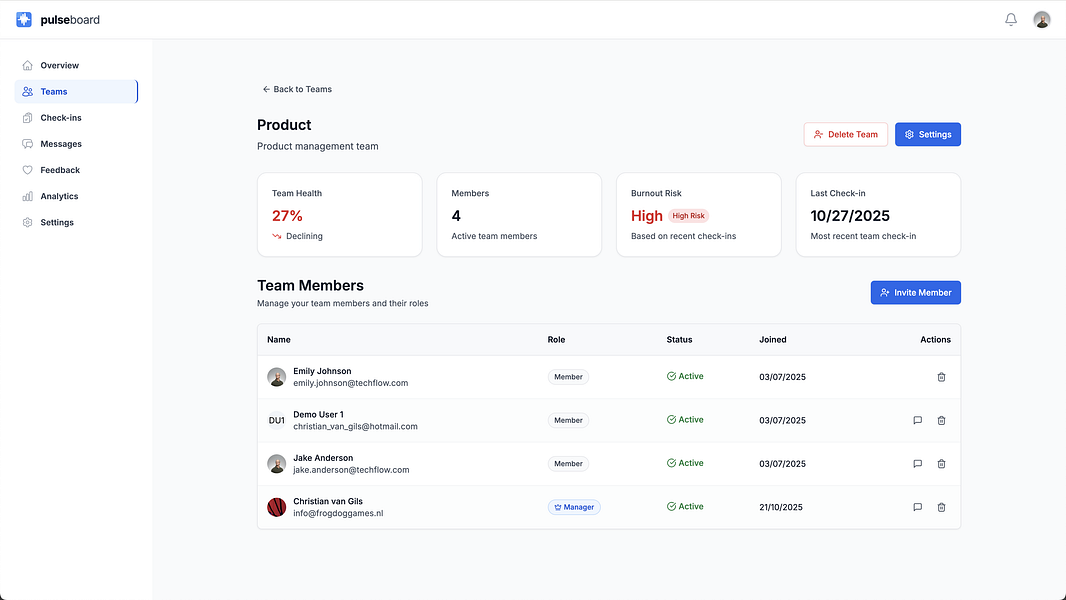Click the High Risk burnout badge
This screenshot has width=1066, height=600.
[x=688, y=215]
